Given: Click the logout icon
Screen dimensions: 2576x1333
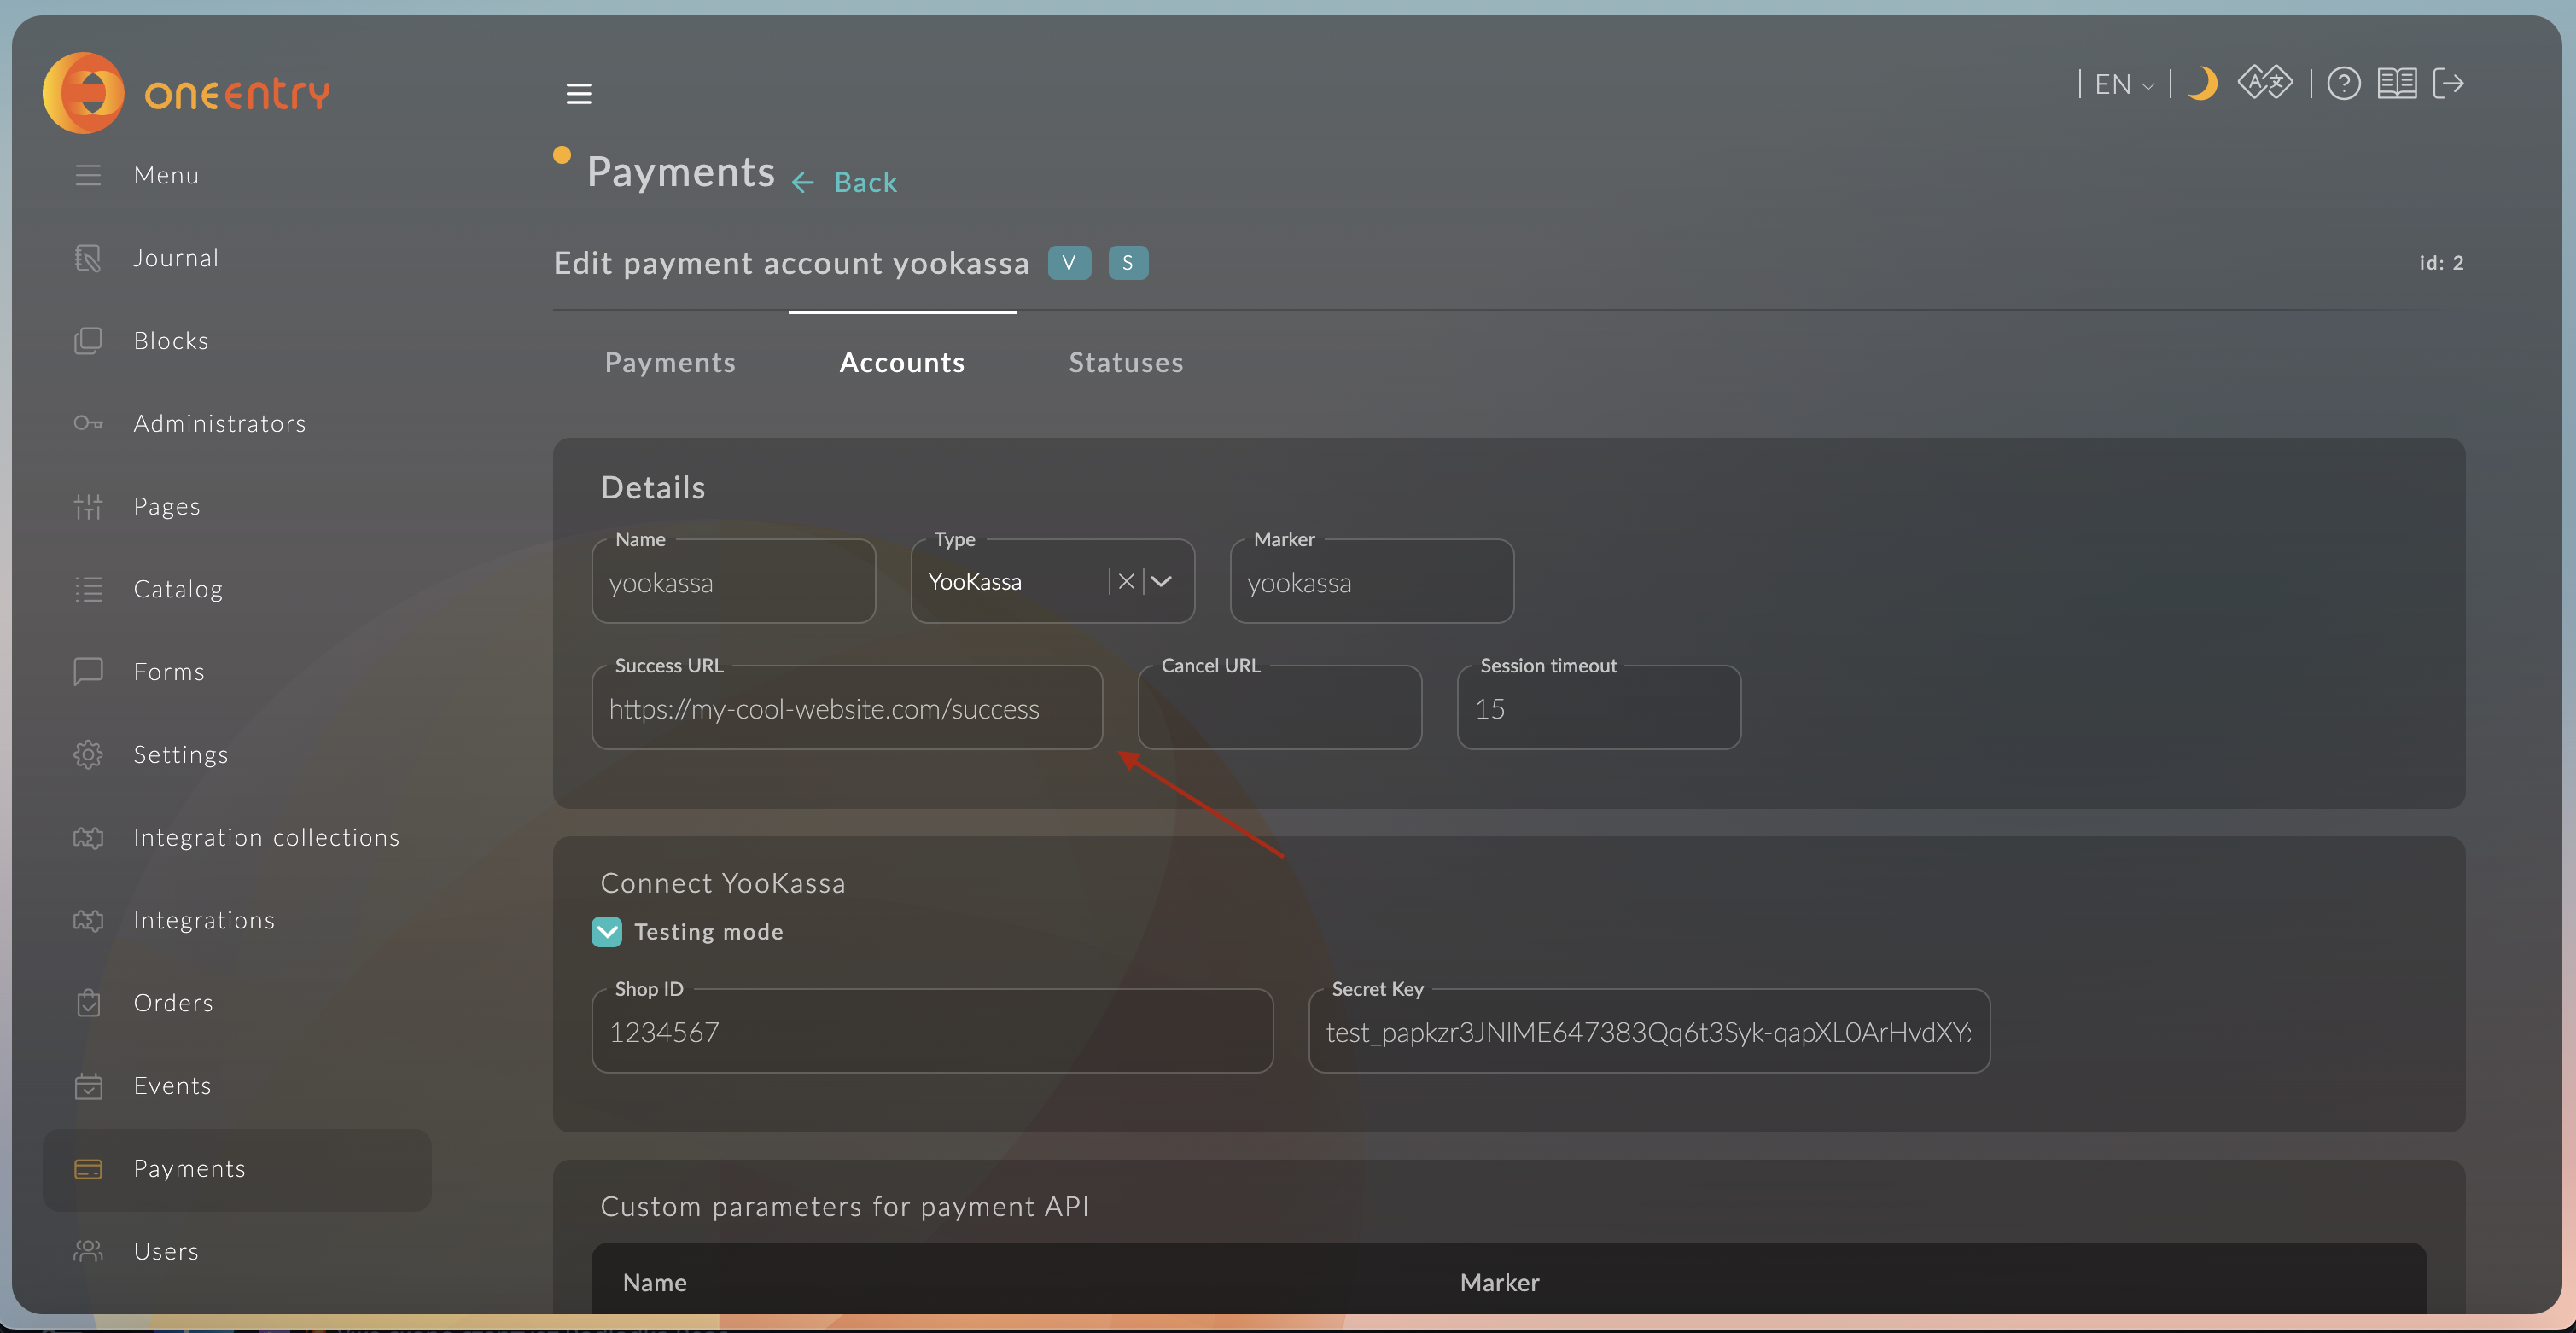Looking at the screenshot, I should click(2448, 83).
